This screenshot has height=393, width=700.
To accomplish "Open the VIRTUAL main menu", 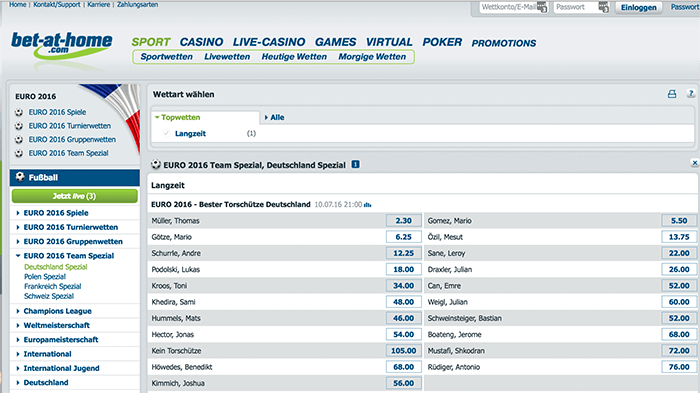I will click(x=389, y=42).
